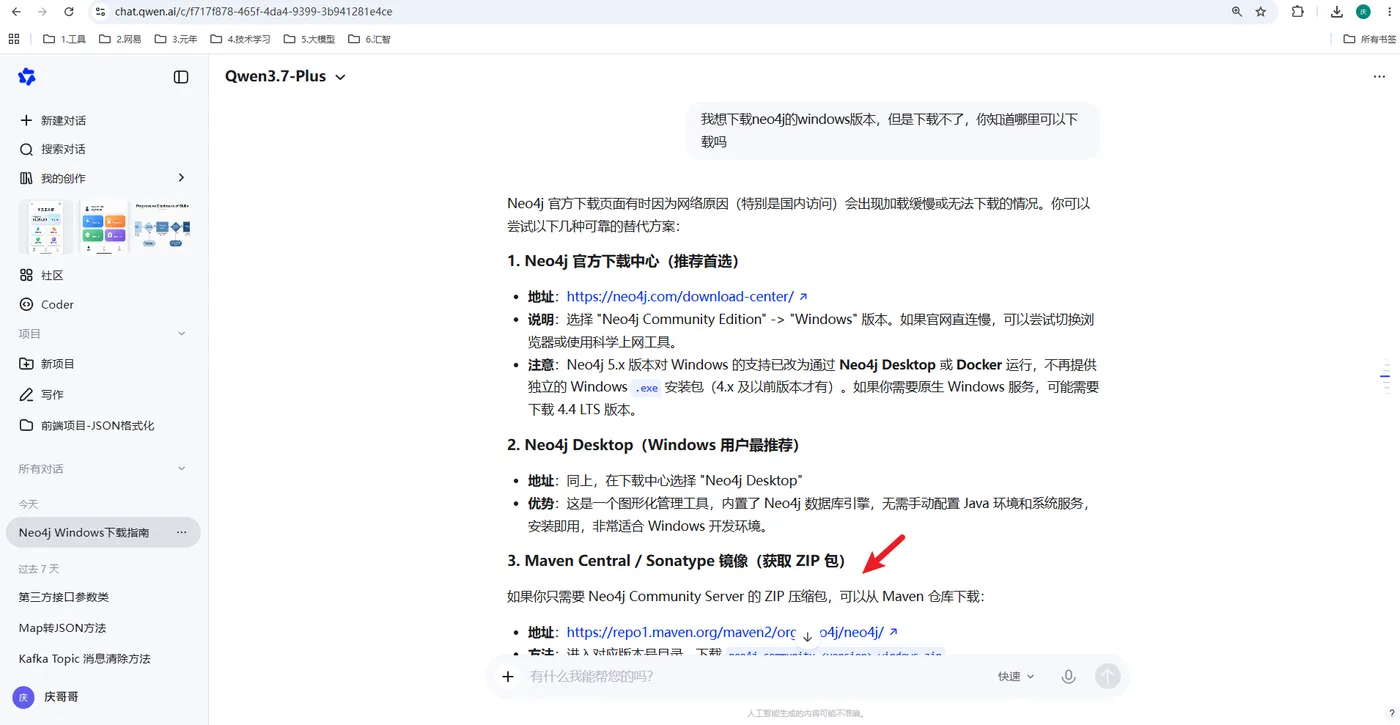This screenshot has height=725, width=1400.
Task: Open 2.网易 bookmark folder
Action: [x=120, y=39]
